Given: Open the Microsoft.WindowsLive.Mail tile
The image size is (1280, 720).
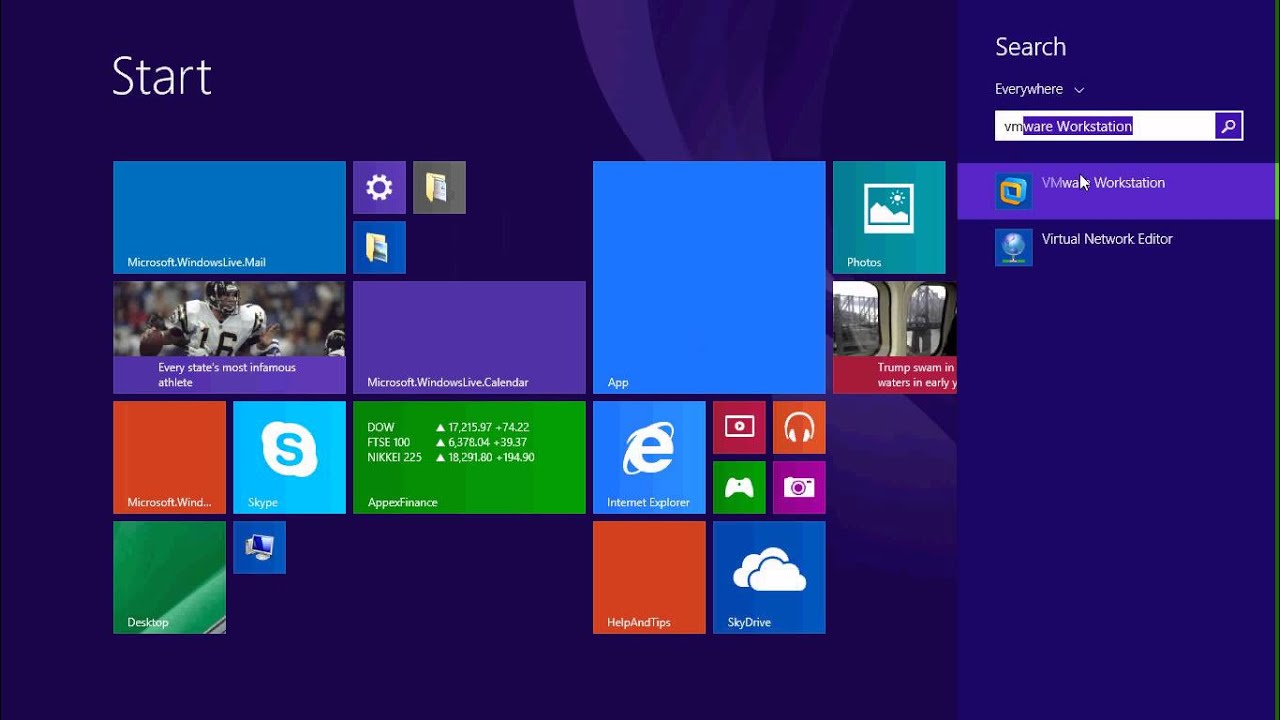Looking at the screenshot, I should pos(229,217).
